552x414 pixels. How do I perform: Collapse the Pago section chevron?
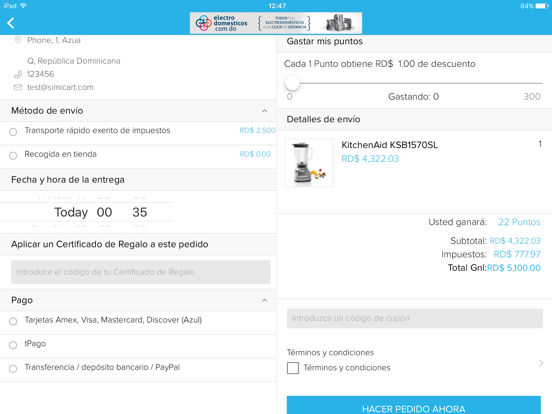pyautogui.click(x=264, y=300)
